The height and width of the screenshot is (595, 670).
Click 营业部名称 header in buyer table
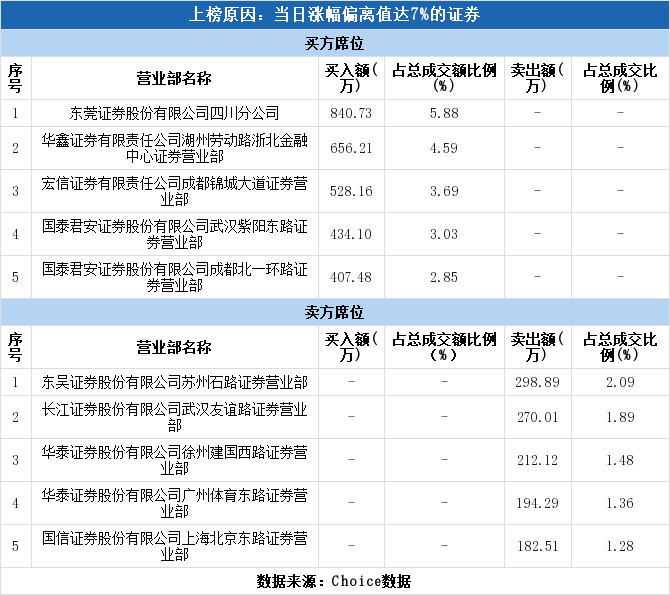click(x=174, y=78)
